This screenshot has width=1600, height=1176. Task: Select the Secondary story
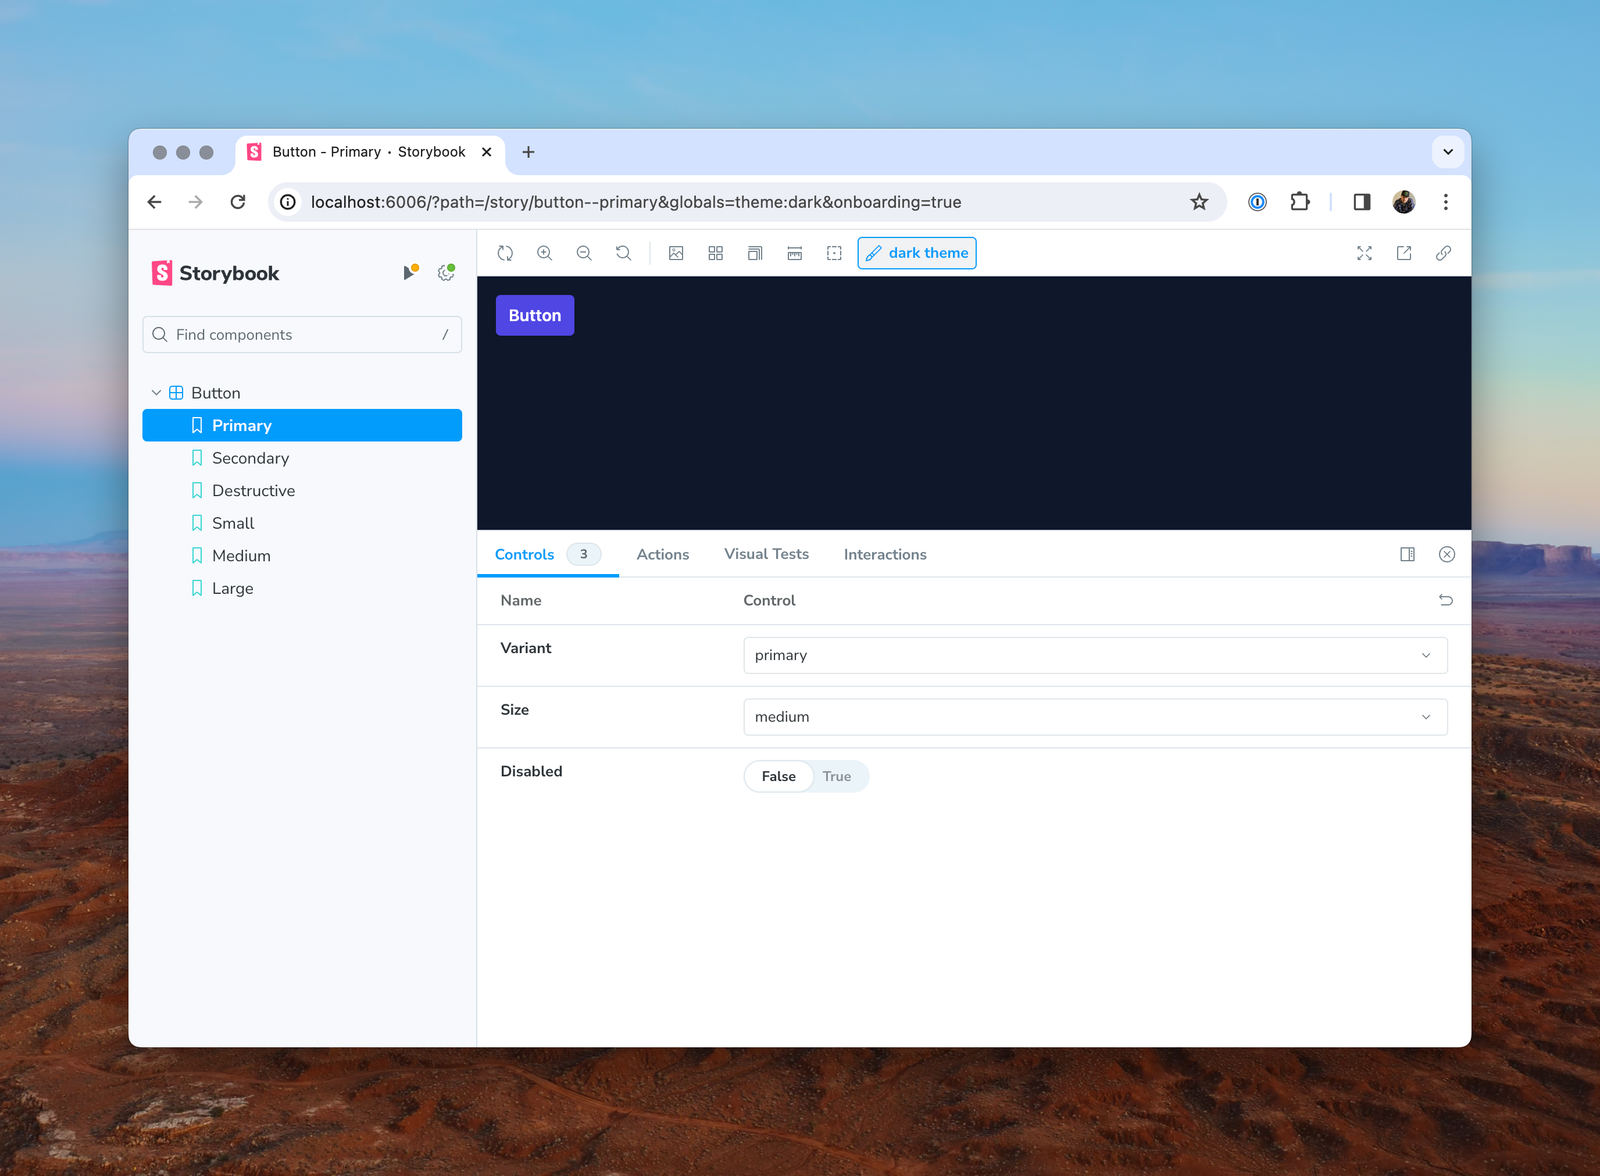(250, 458)
